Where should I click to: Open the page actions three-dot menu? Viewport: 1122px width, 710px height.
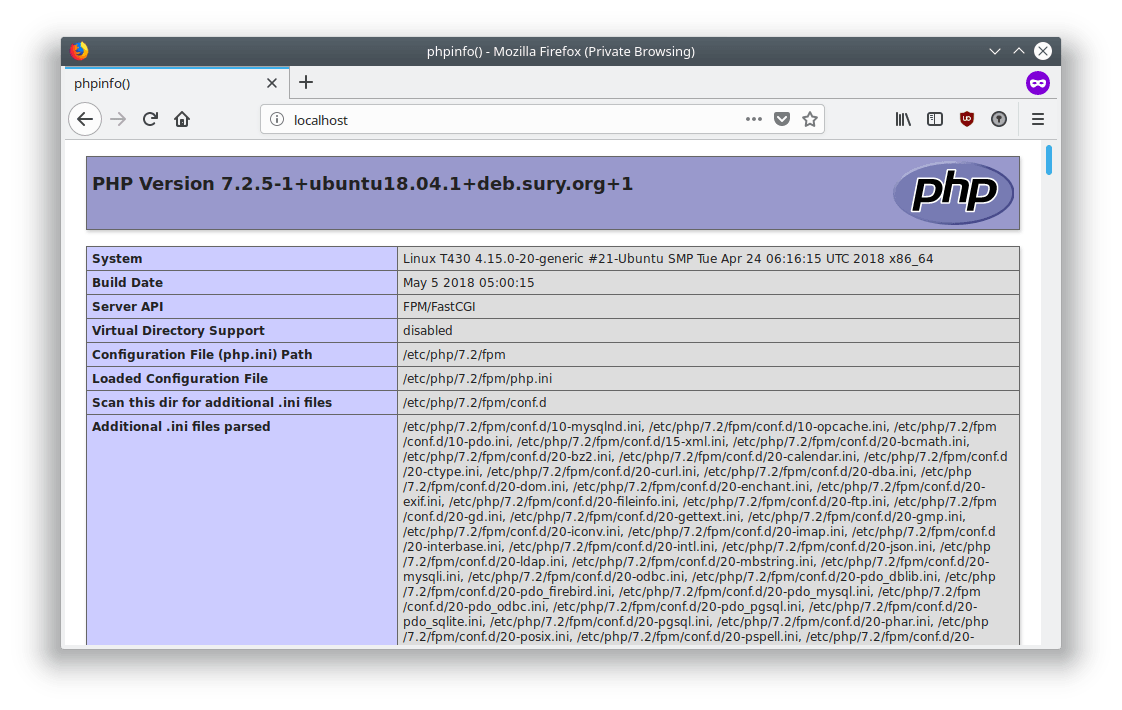click(x=753, y=120)
